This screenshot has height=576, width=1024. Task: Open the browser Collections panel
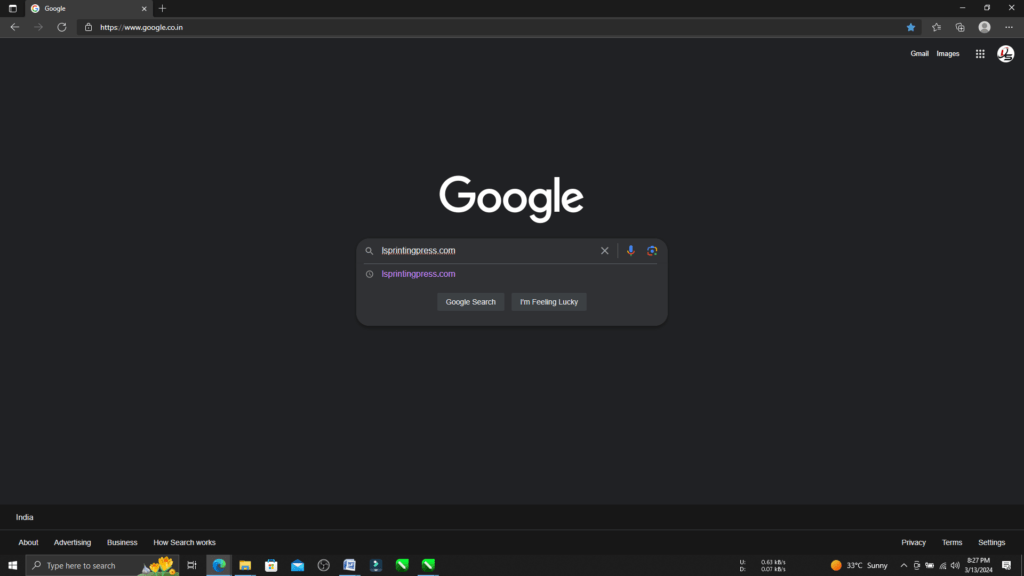(x=960, y=27)
